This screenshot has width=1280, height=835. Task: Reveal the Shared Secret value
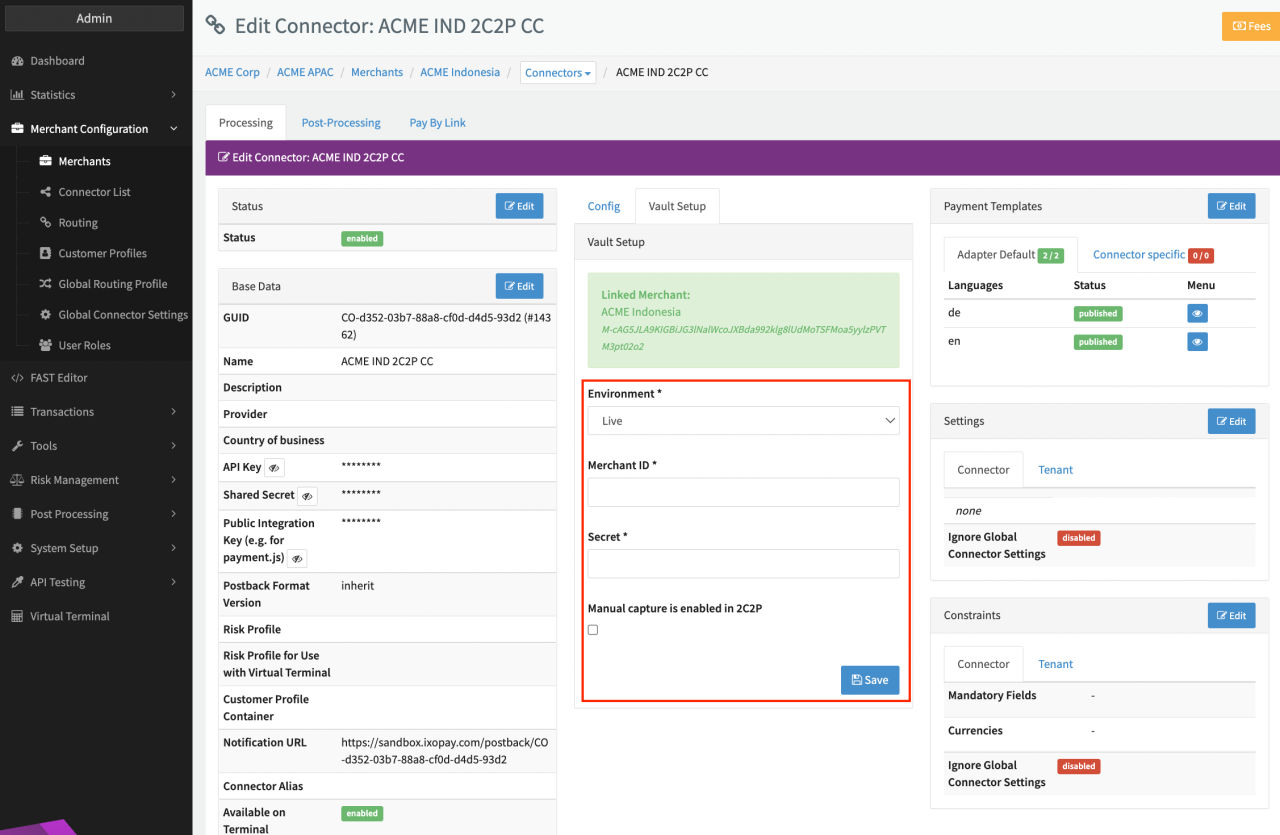308,496
